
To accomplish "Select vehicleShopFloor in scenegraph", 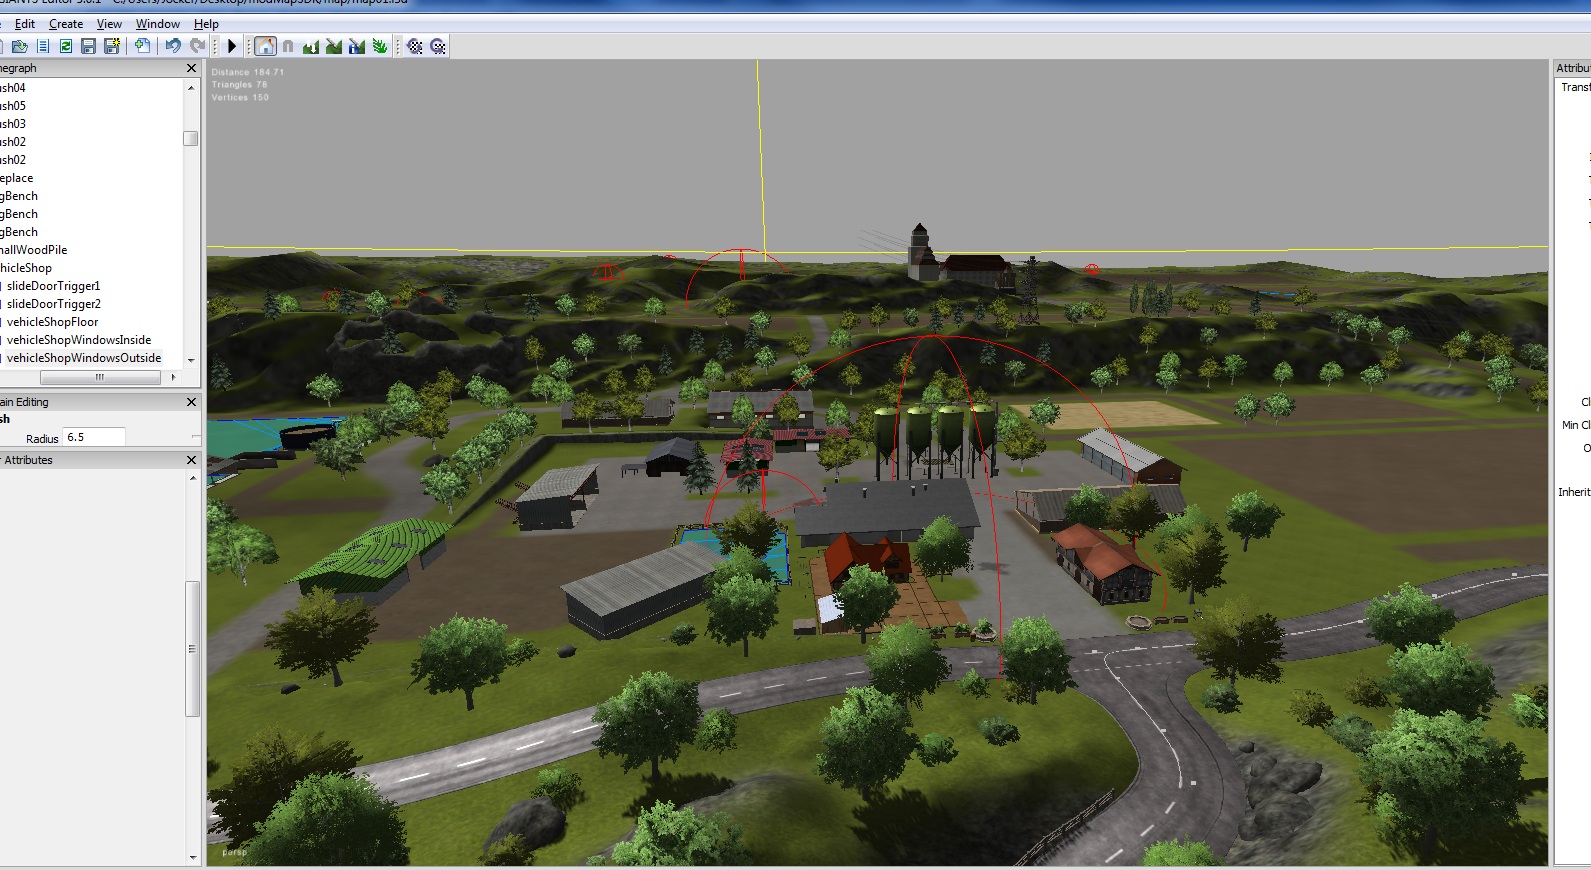I will point(52,322).
